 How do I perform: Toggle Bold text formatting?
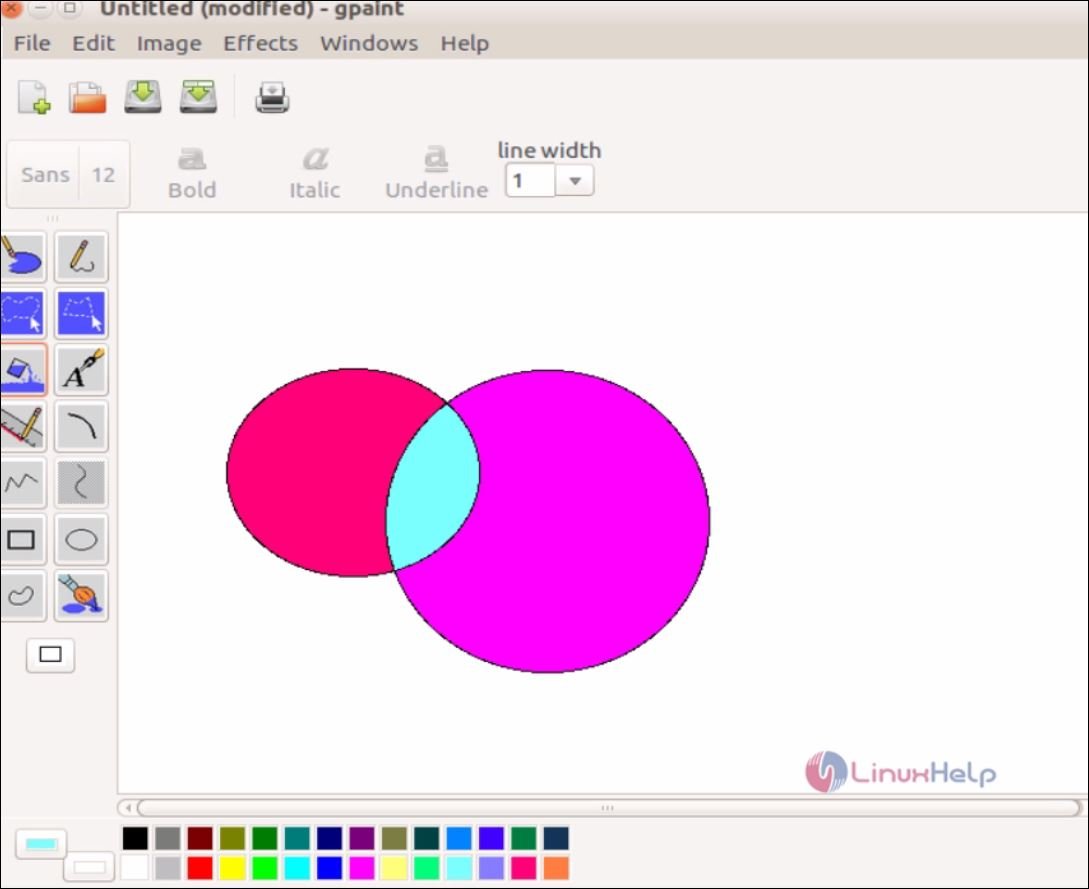pos(191,172)
